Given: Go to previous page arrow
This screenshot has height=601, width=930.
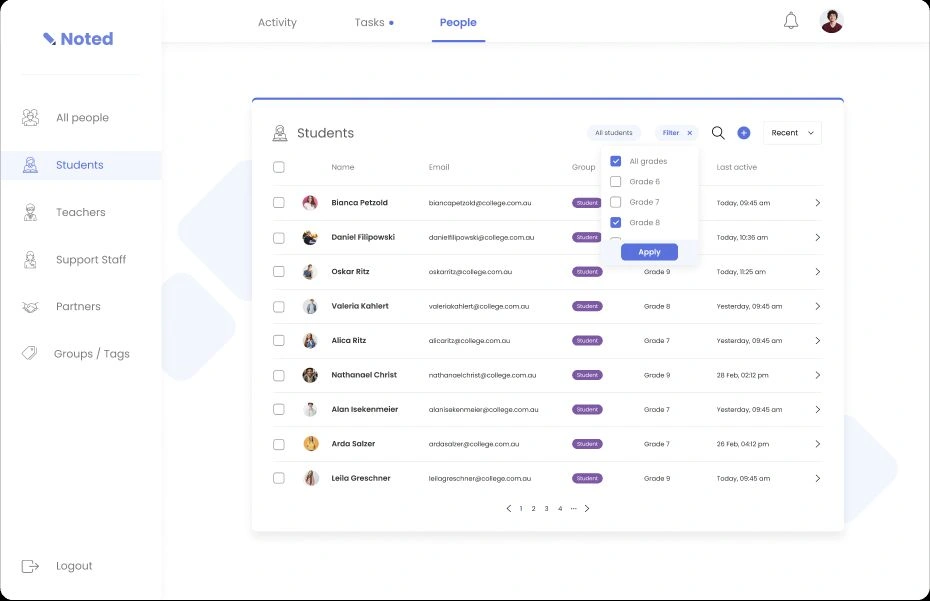Looking at the screenshot, I should (508, 508).
